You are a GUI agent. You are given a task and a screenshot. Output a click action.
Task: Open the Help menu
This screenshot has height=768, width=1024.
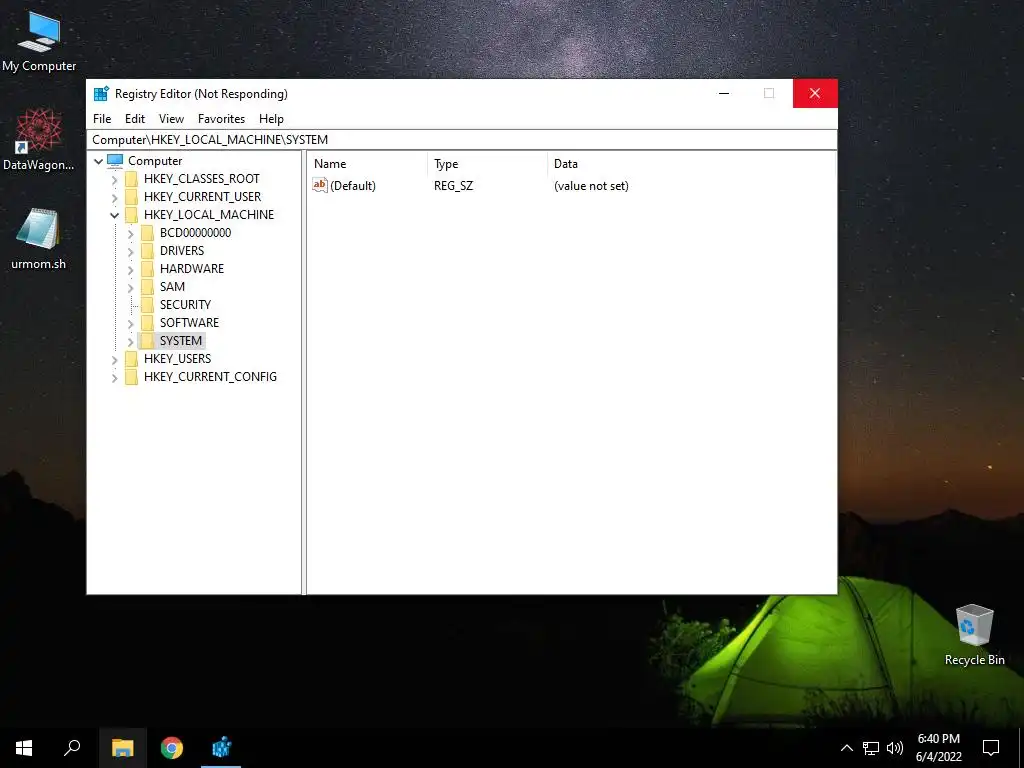271,119
